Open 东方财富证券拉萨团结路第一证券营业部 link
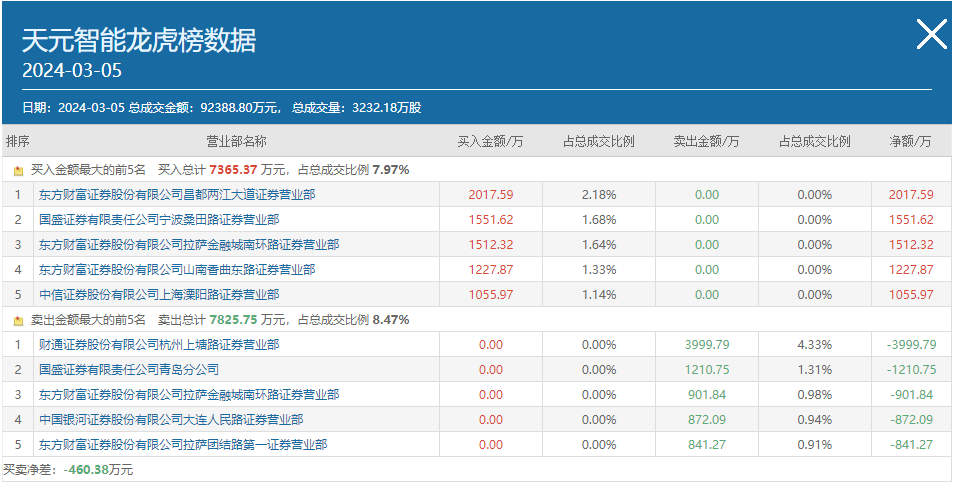This screenshot has height=487, width=955. 183,445
